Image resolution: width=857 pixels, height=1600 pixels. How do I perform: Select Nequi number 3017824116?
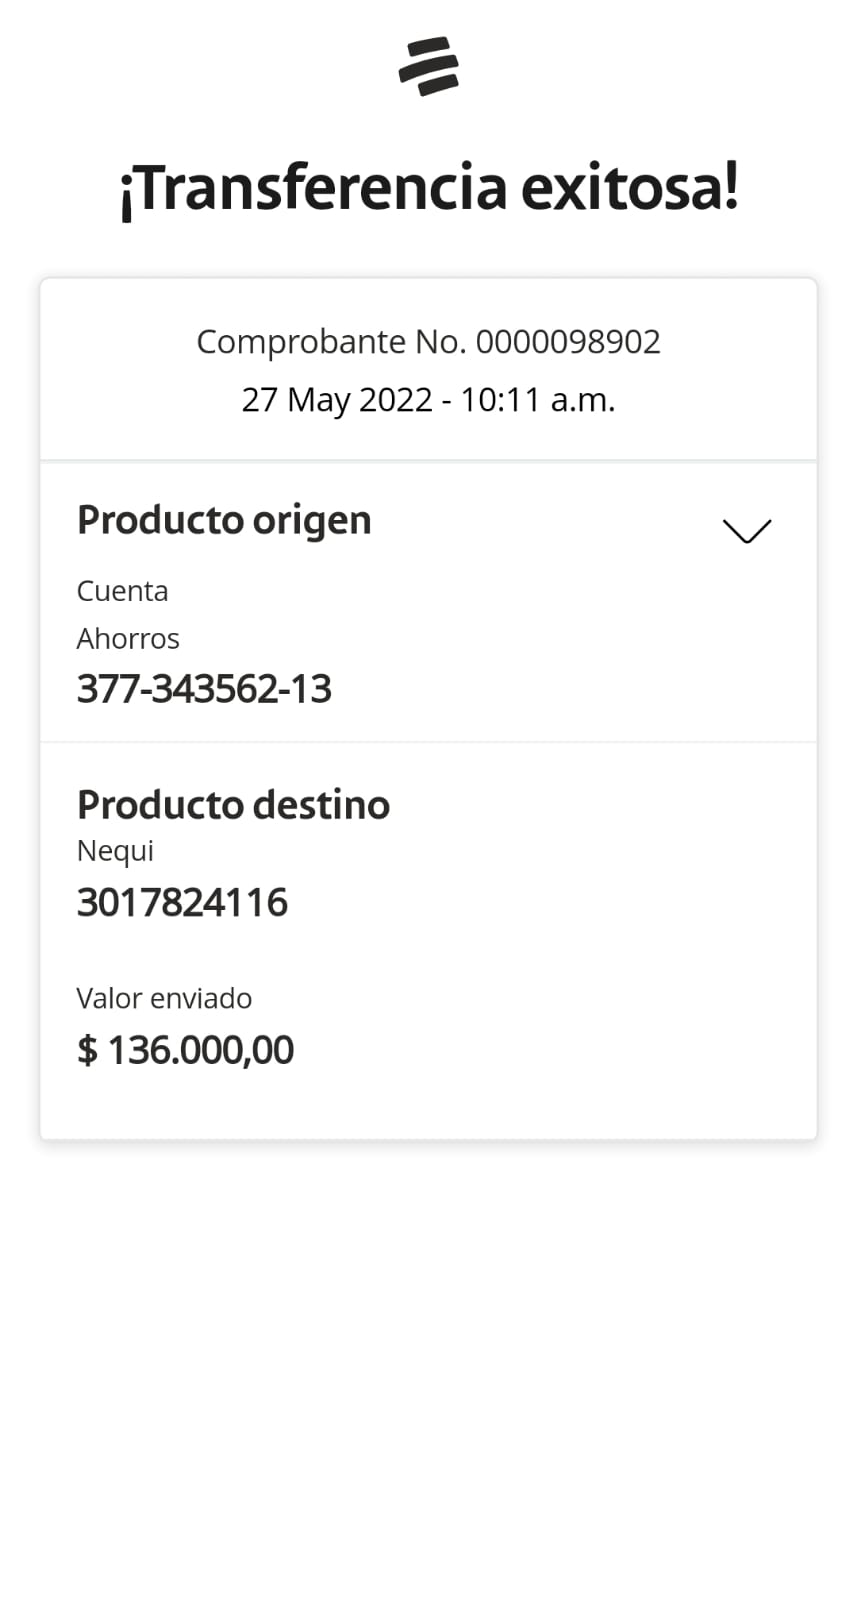click(x=182, y=903)
